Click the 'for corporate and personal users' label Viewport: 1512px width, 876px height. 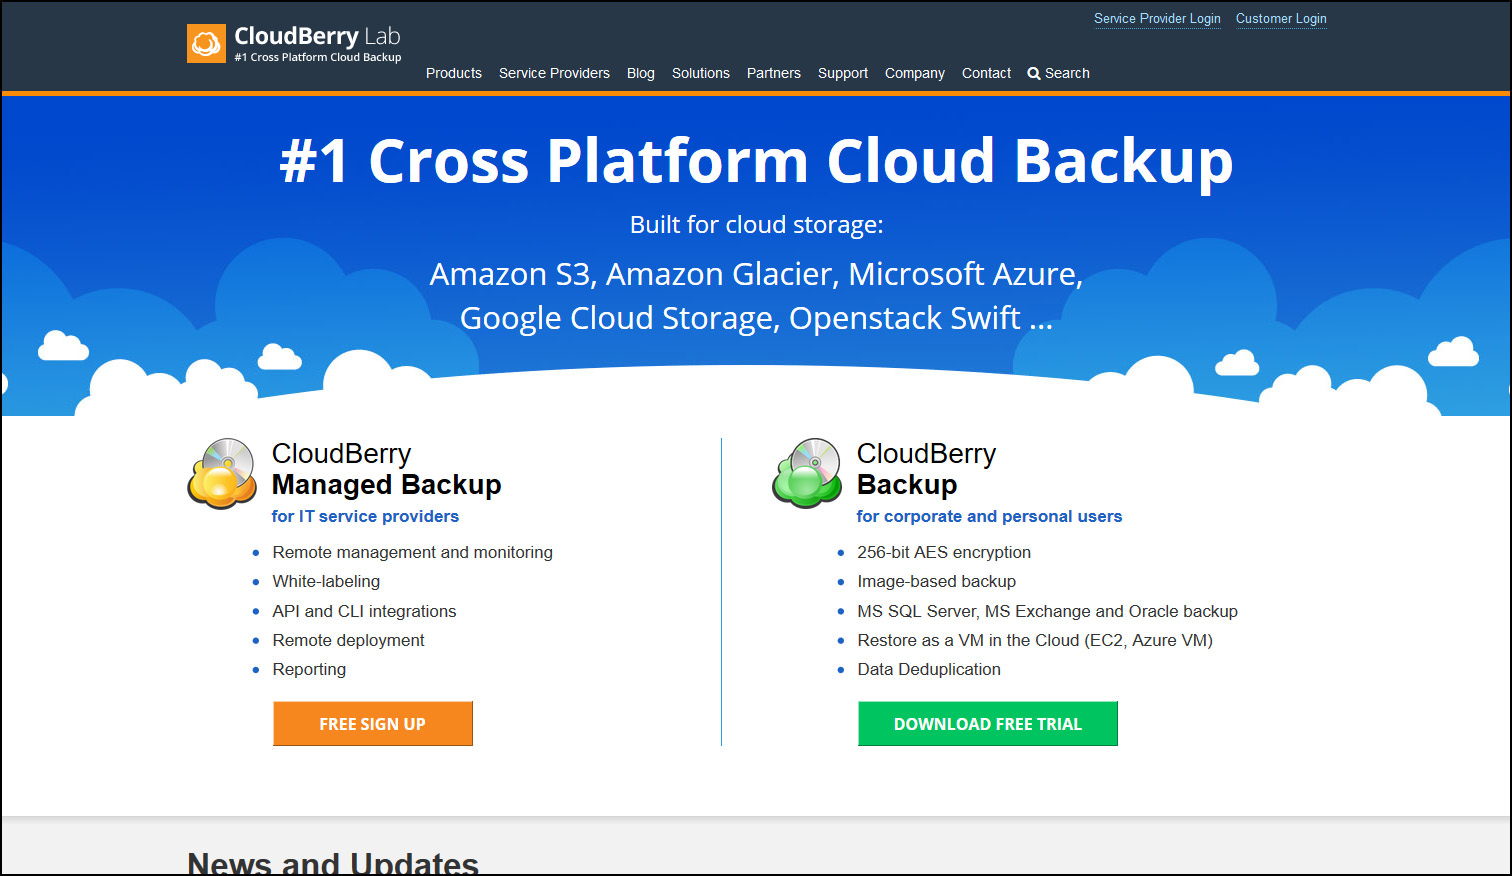tap(990, 516)
